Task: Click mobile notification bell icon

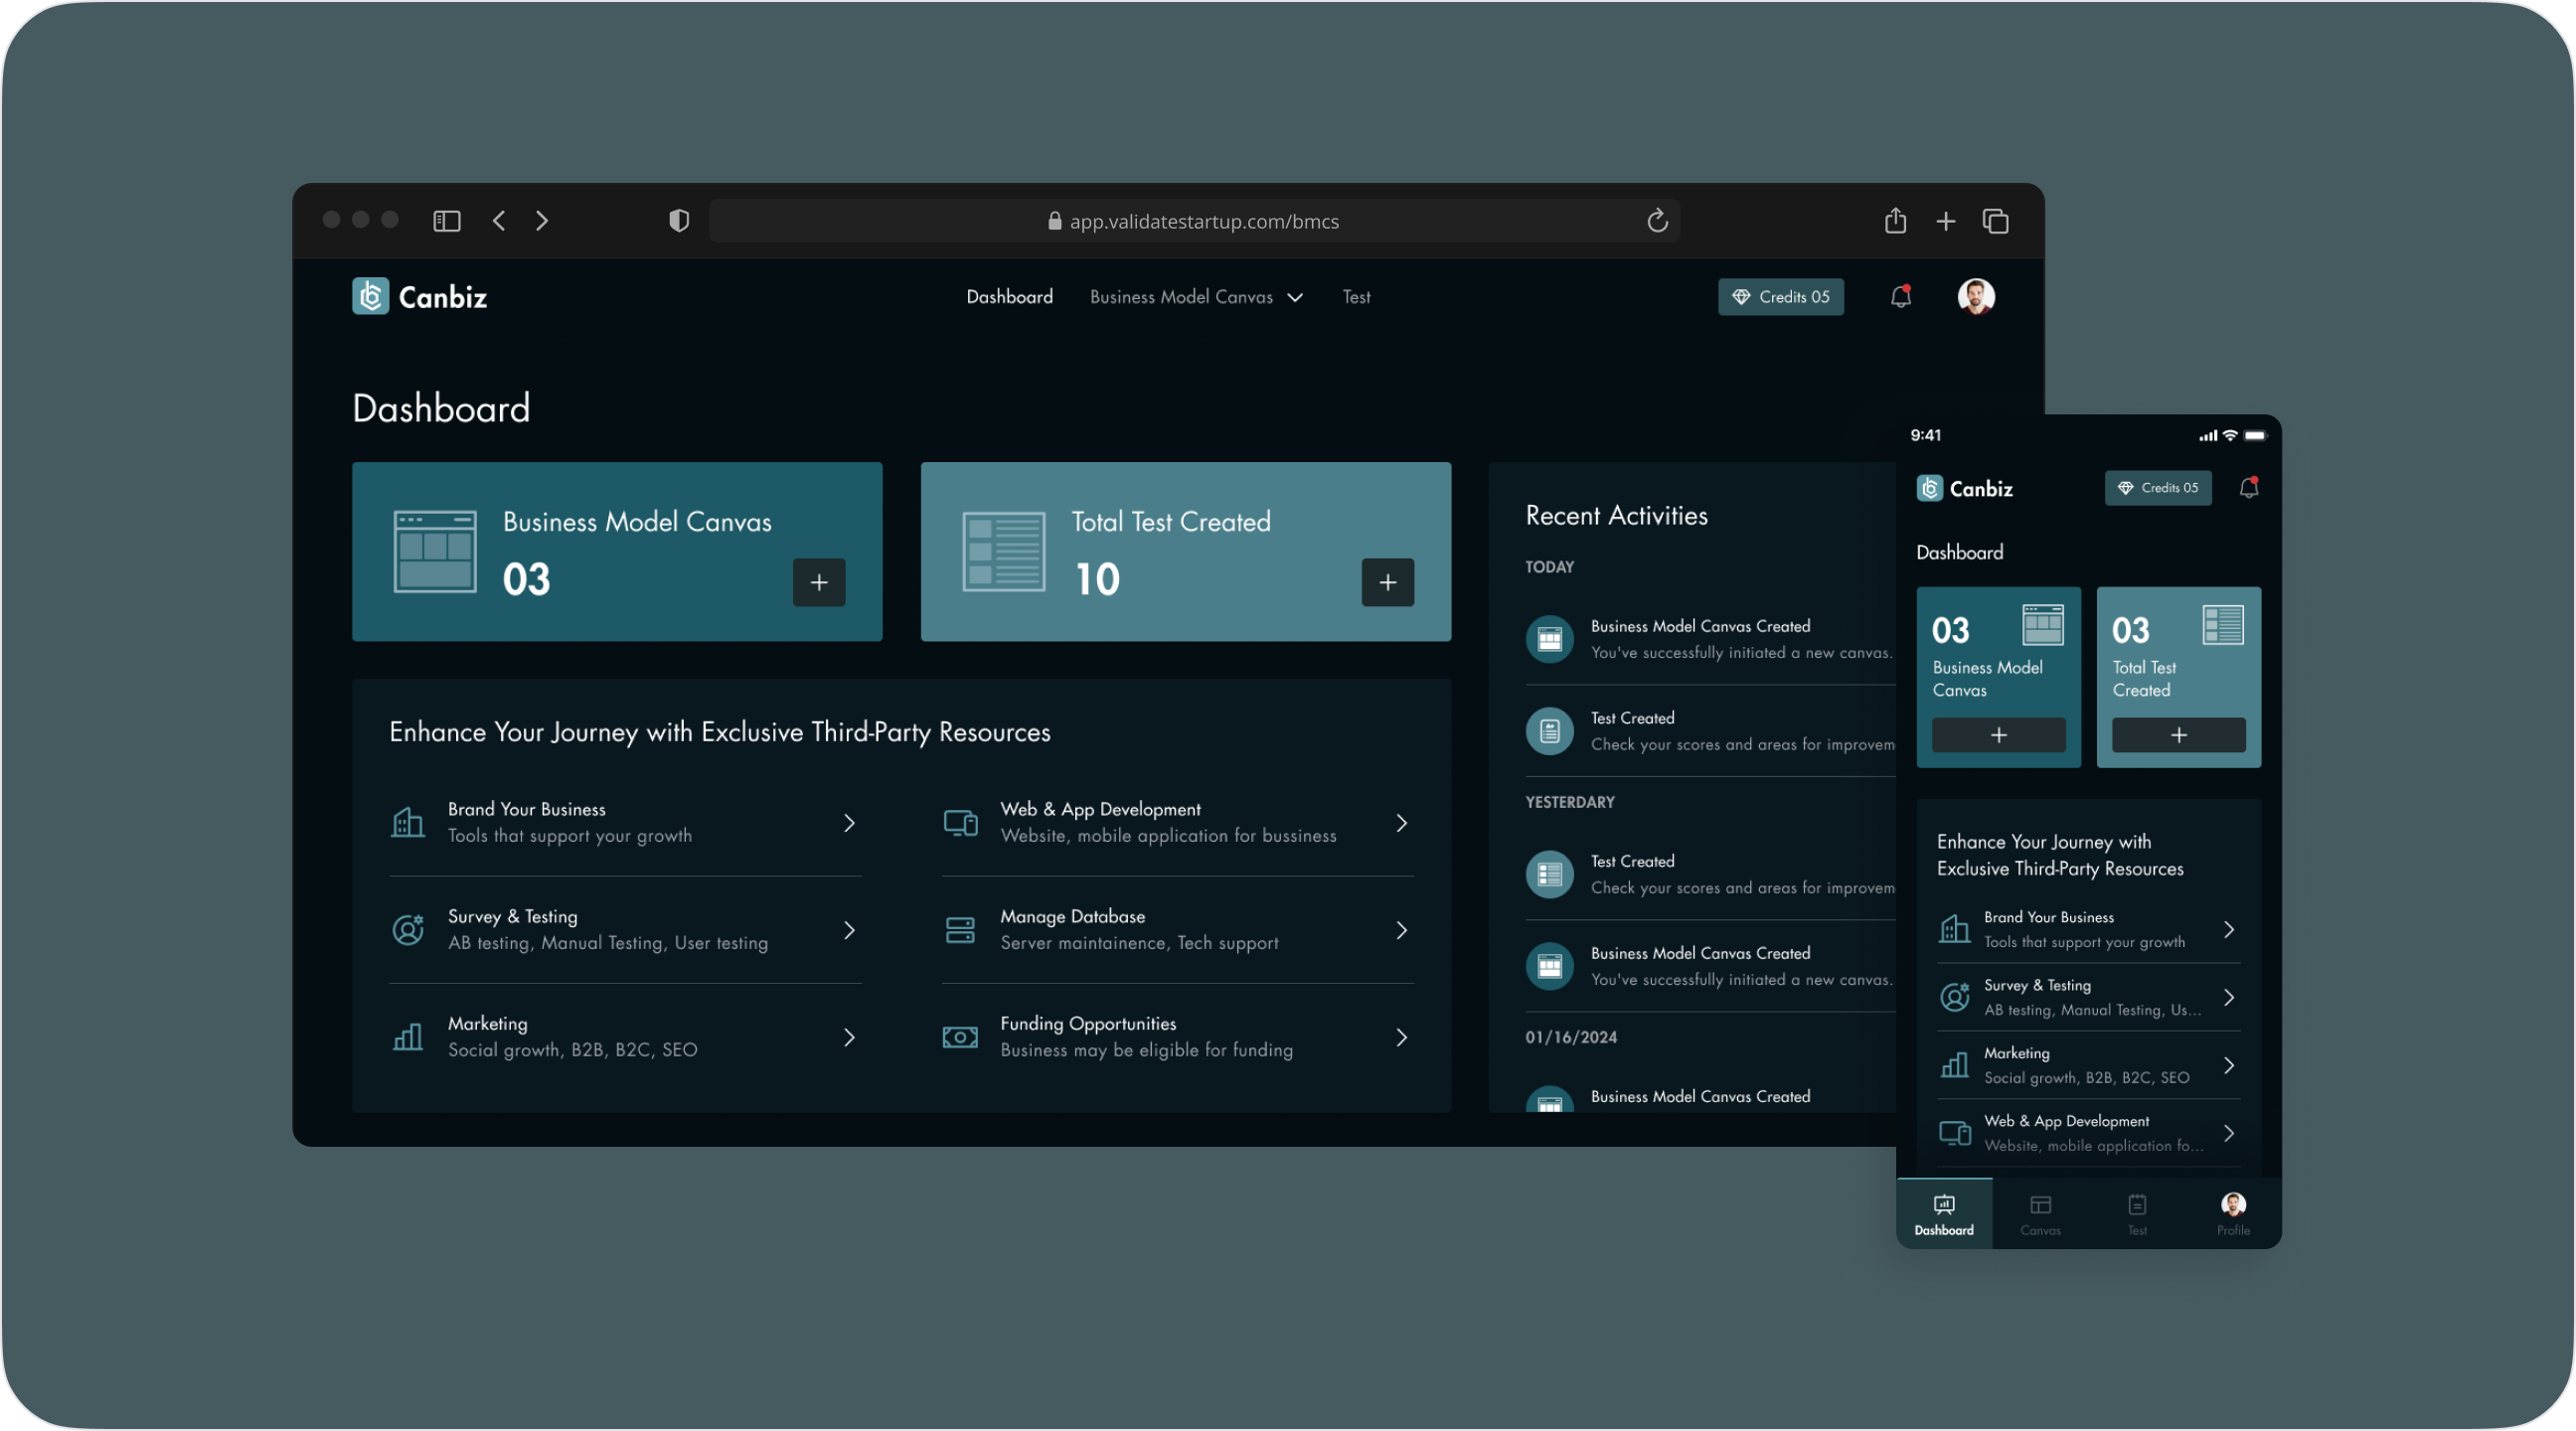Action: (x=2248, y=488)
